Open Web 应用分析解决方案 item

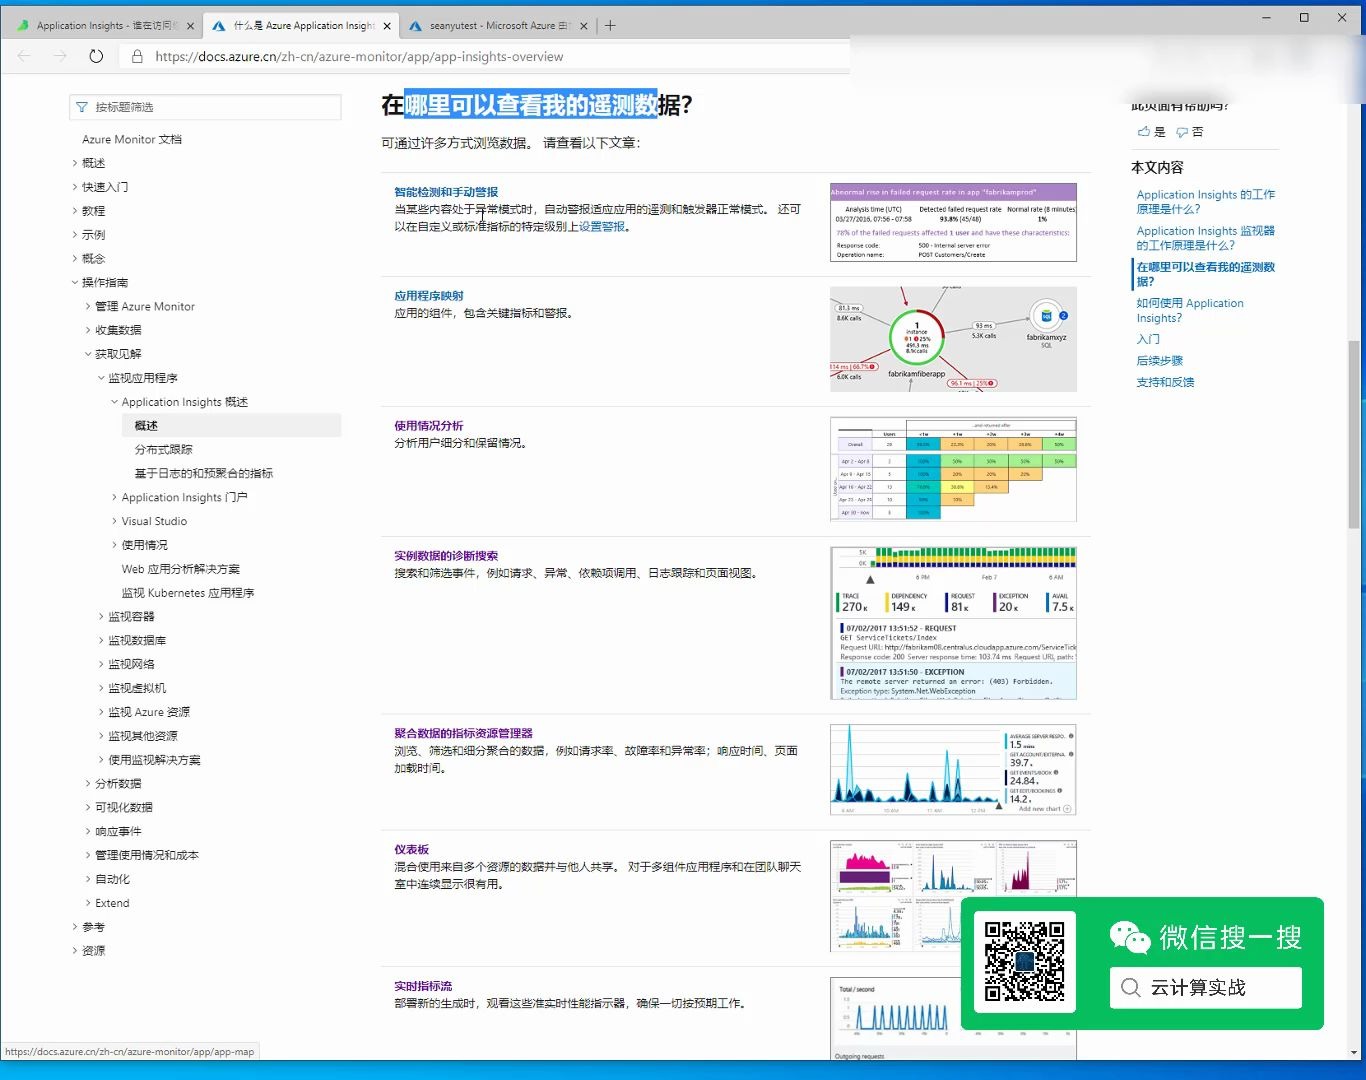tap(181, 569)
